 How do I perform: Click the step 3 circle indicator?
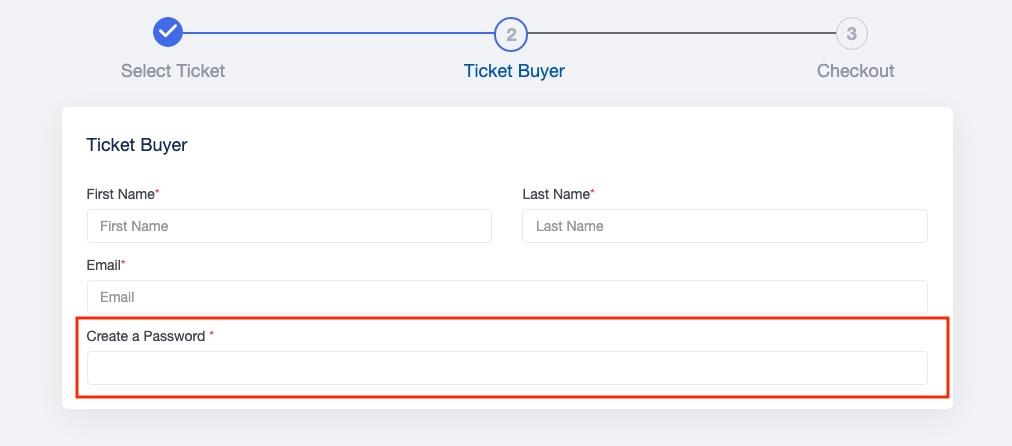pos(851,34)
